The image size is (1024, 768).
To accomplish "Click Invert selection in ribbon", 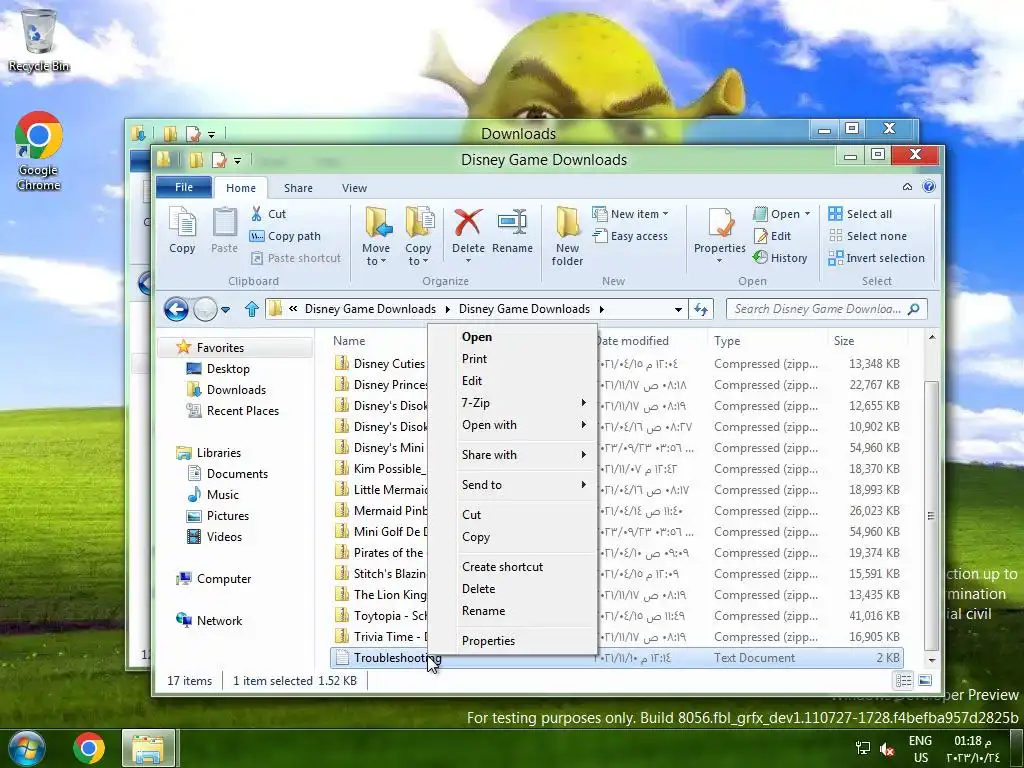I will tap(876, 258).
